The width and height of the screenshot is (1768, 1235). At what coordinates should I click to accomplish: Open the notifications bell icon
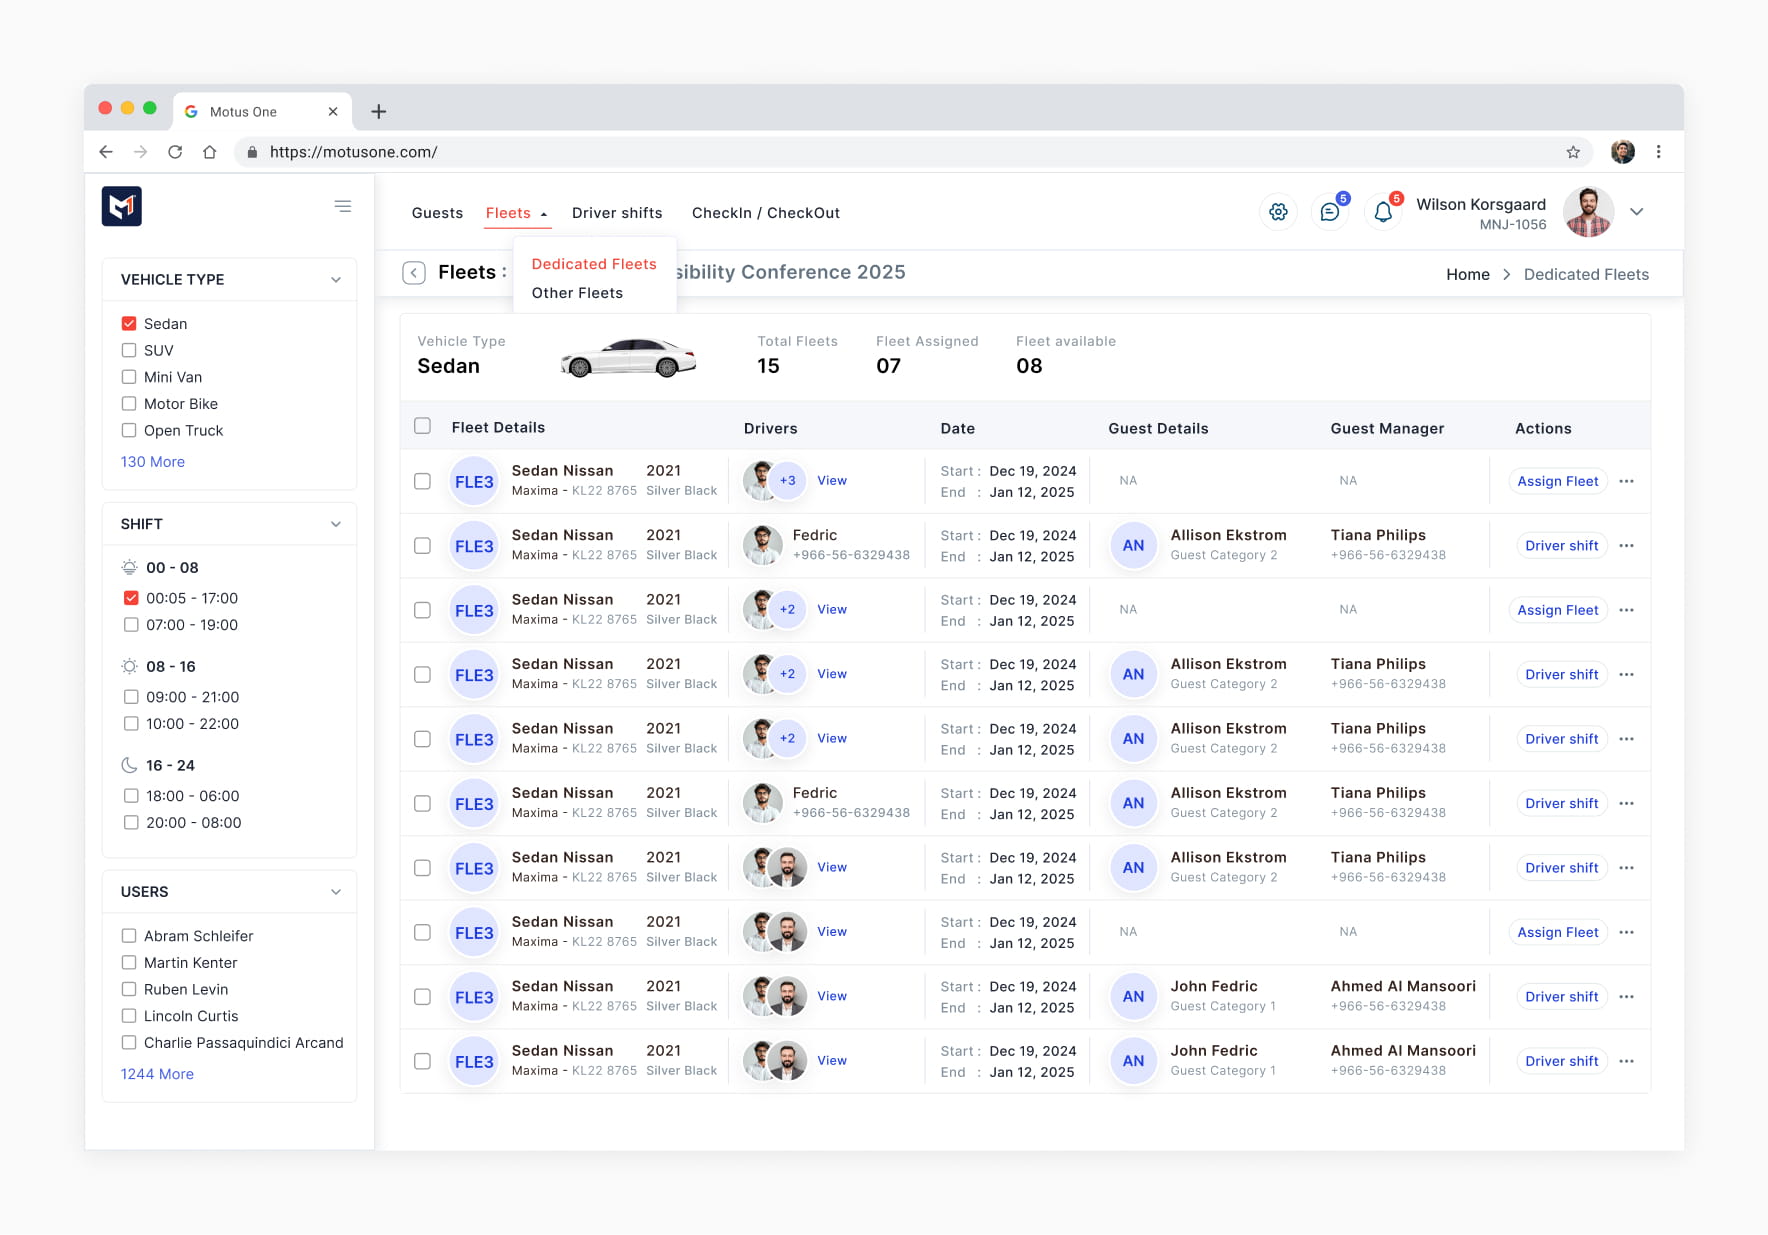(1383, 212)
